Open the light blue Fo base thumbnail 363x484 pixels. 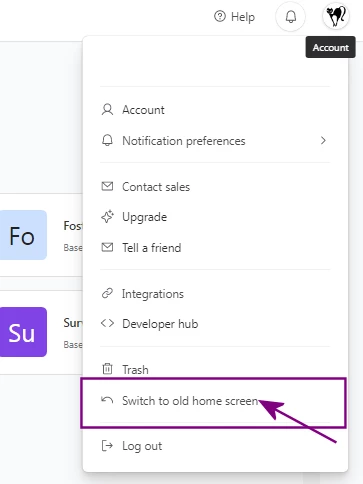coord(23,235)
